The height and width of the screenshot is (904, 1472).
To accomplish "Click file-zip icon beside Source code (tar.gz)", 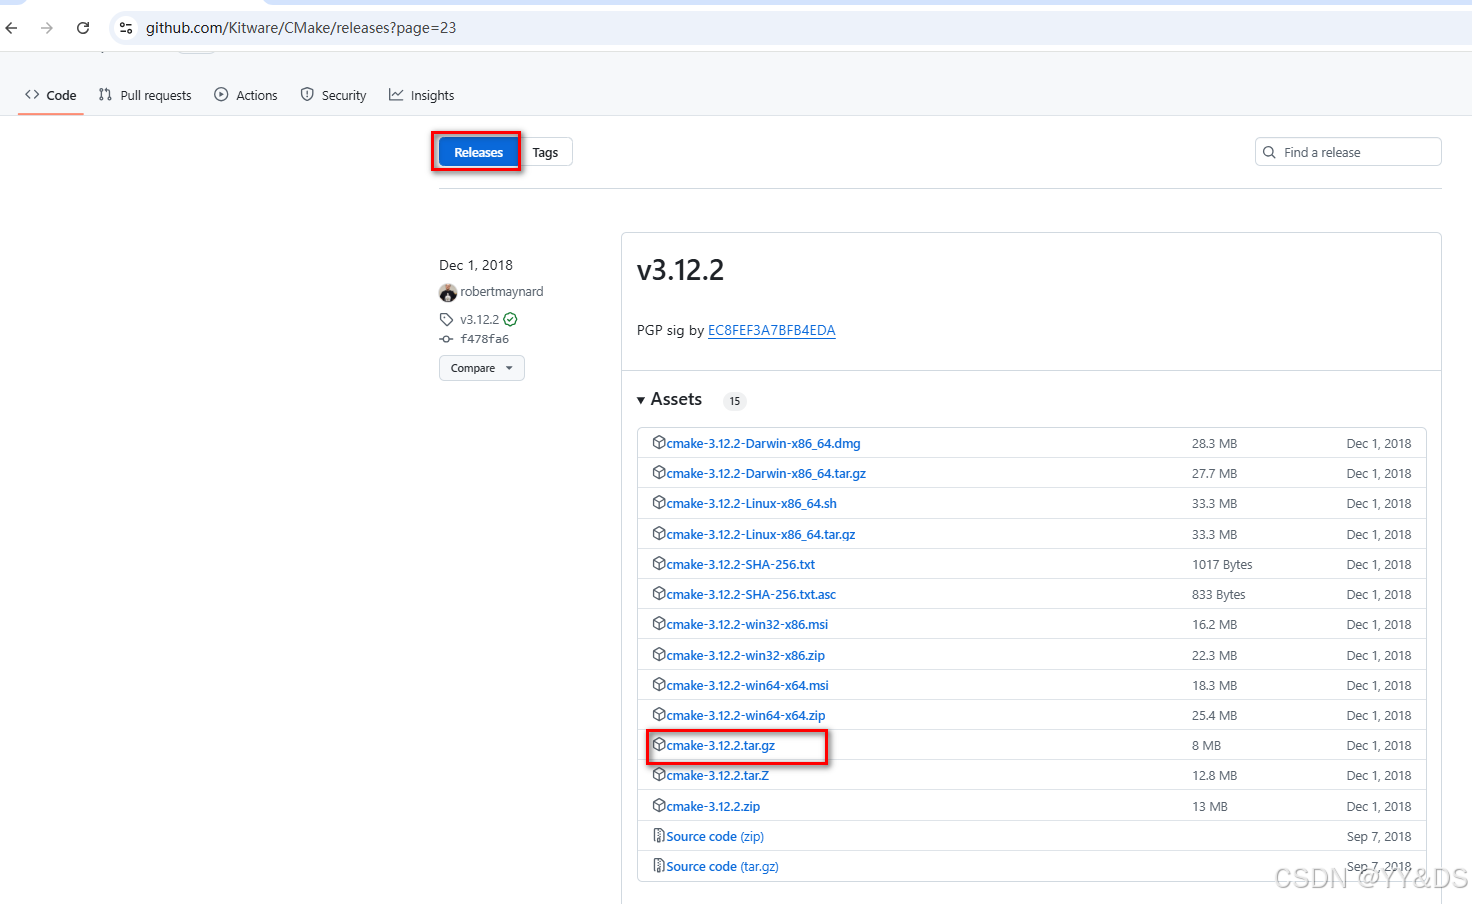I will 659,865.
